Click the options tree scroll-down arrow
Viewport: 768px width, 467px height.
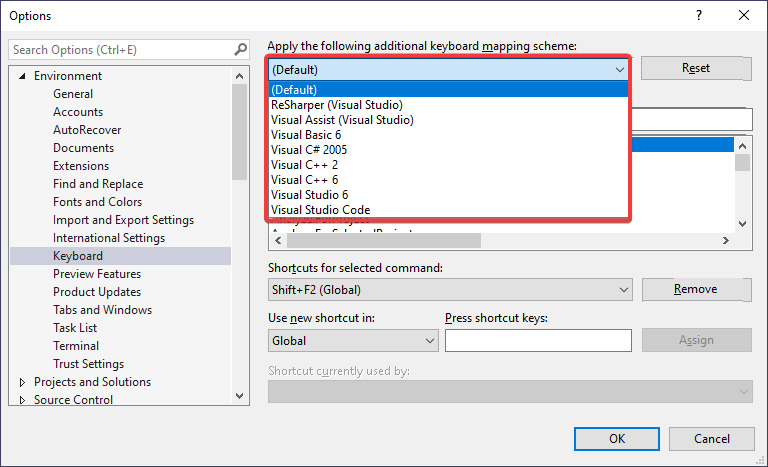[239, 395]
